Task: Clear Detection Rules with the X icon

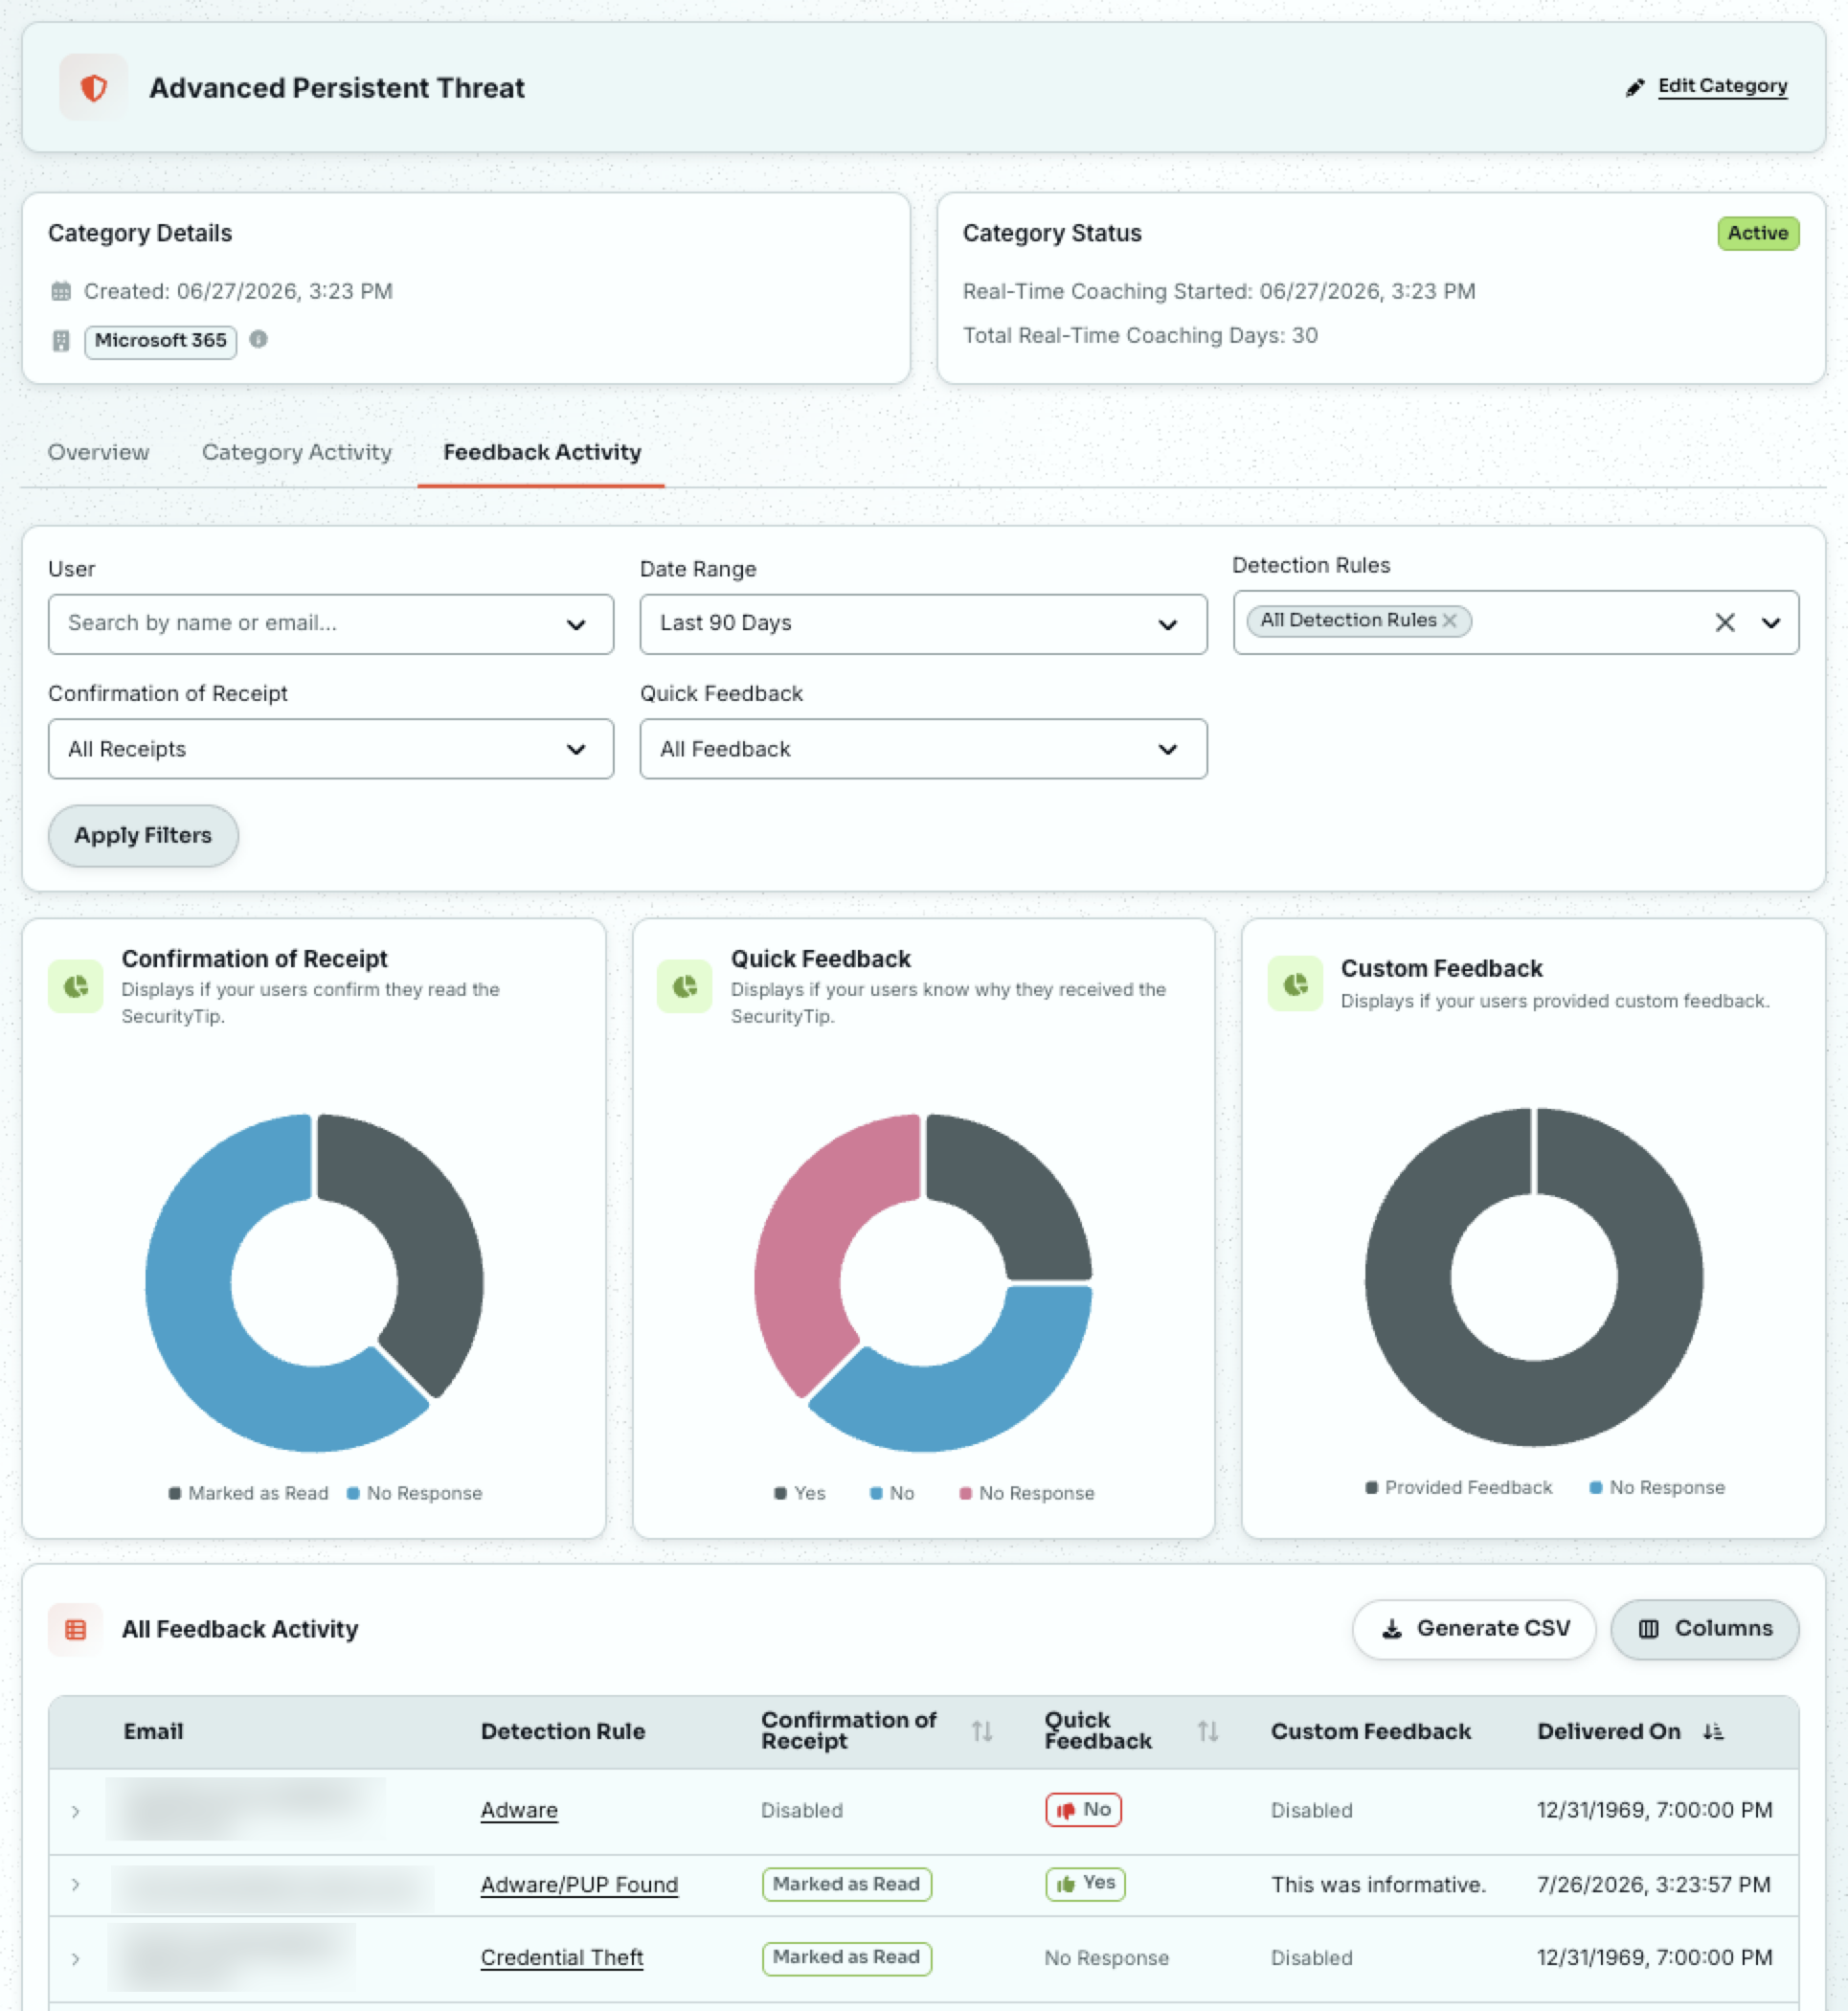Action: point(1725,622)
